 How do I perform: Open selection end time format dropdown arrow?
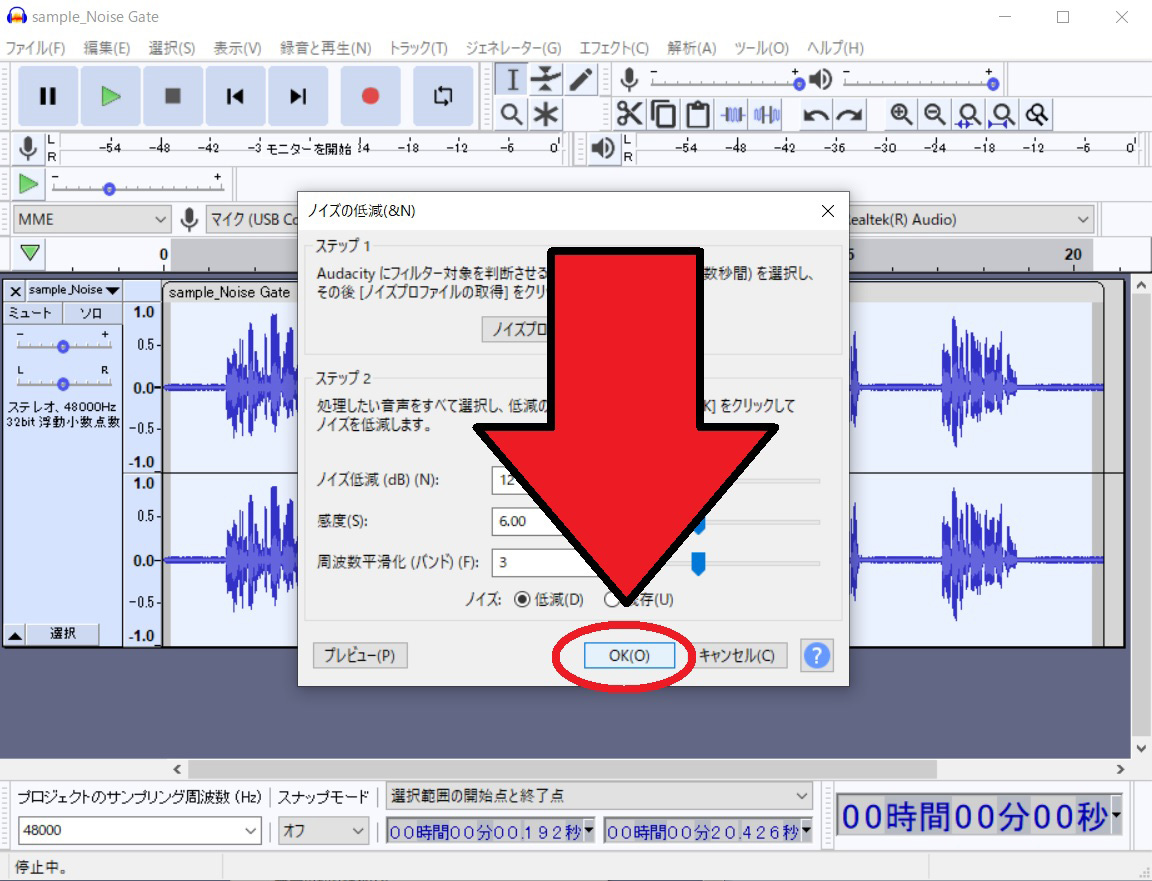pyautogui.click(x=806, y=830)
